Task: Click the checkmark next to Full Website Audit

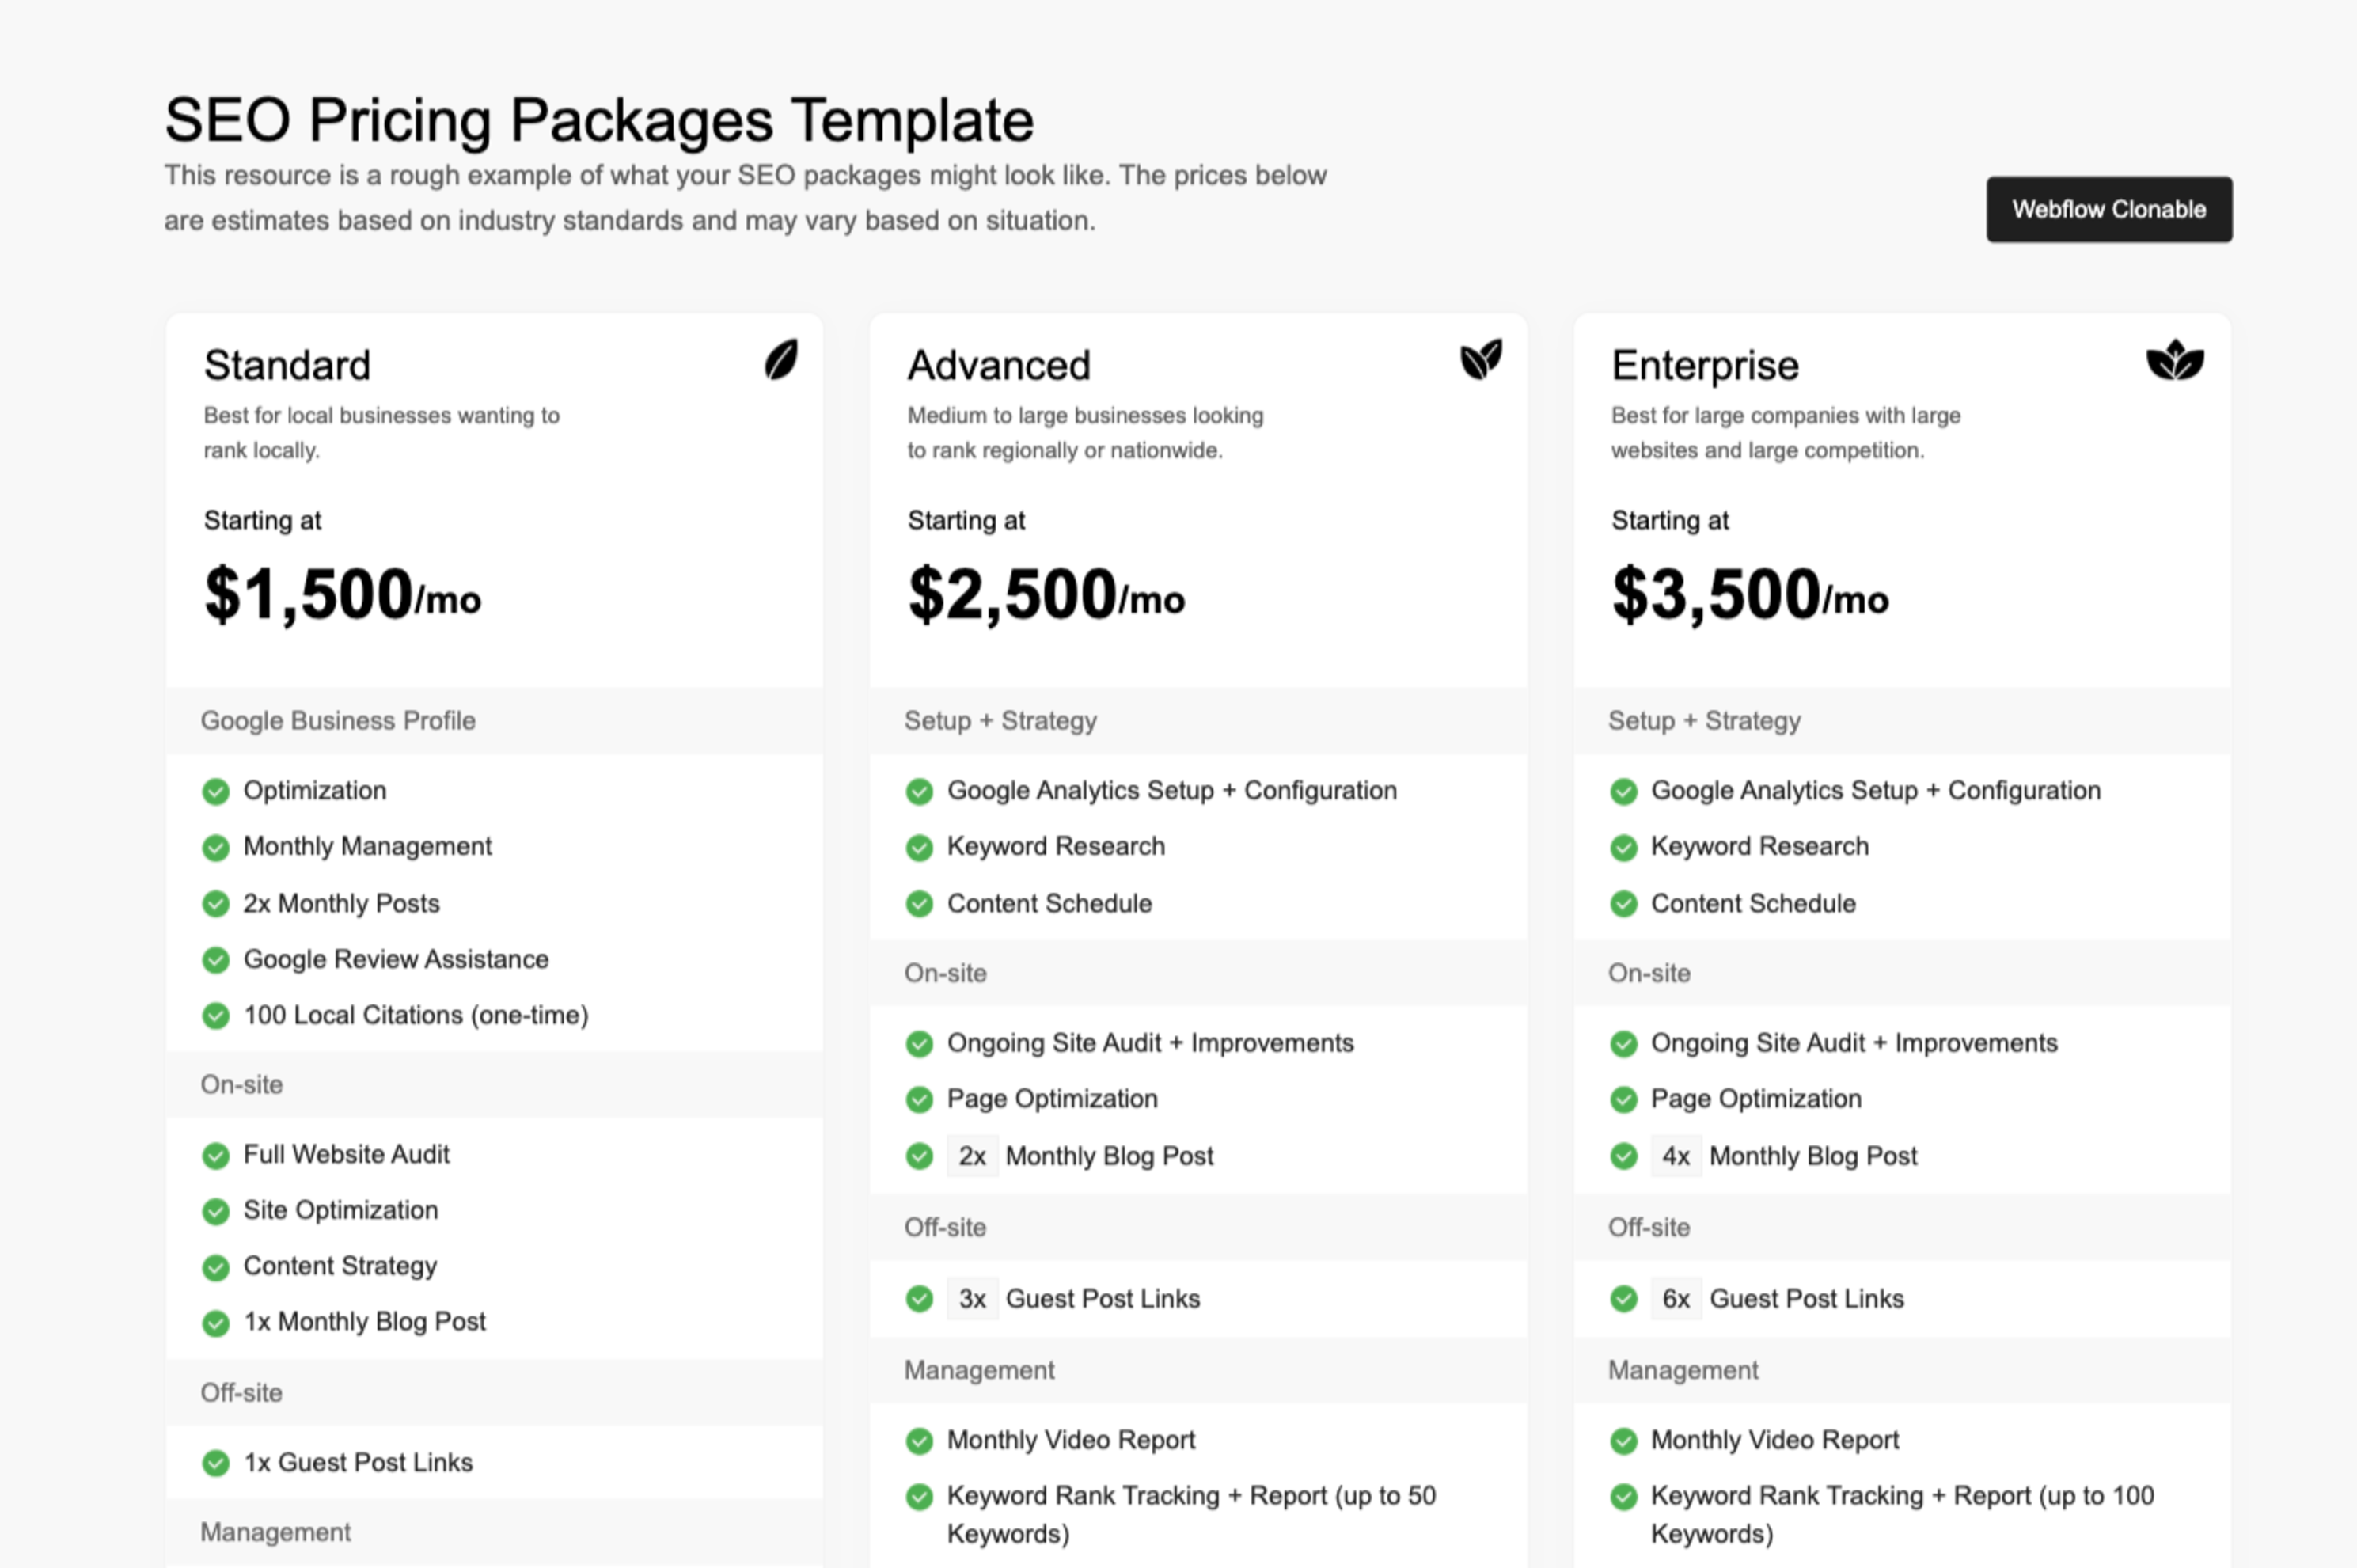Action: 216,1156
